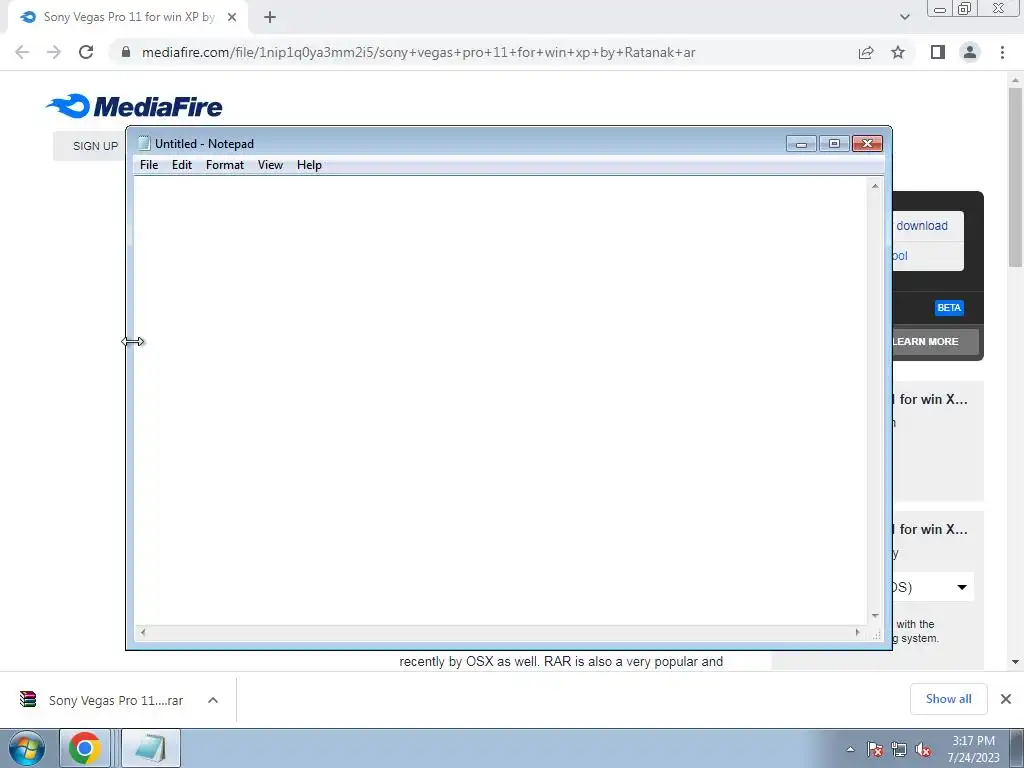This screenshot has width=1024, height=768.
Task: Click Chrome page scrollbar up arrow
Action: click(x=1015, y=80)
